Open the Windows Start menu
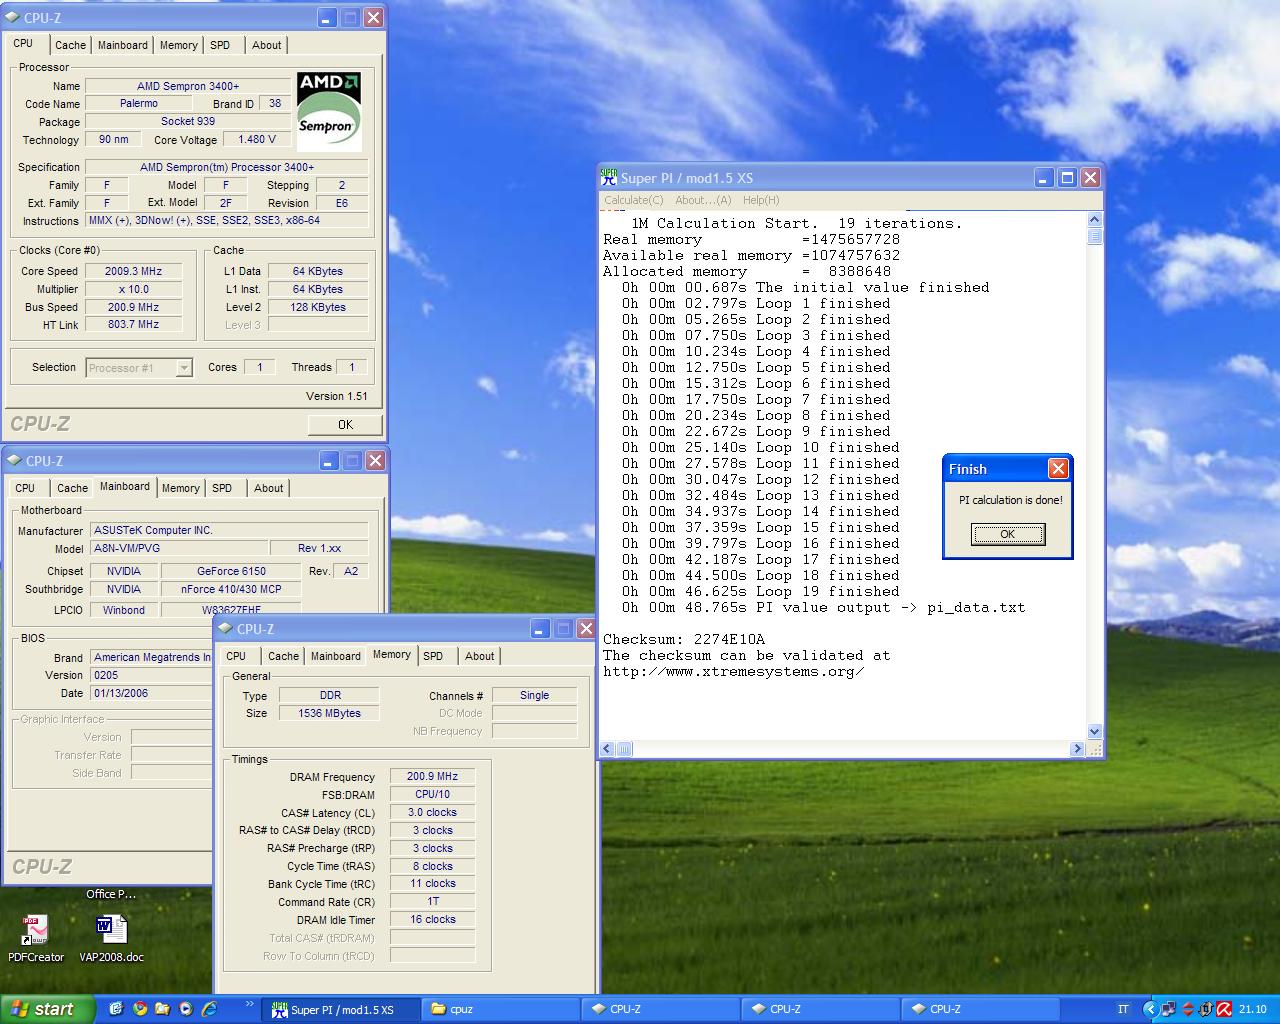1280x1024 pixels. point(47,1009)
